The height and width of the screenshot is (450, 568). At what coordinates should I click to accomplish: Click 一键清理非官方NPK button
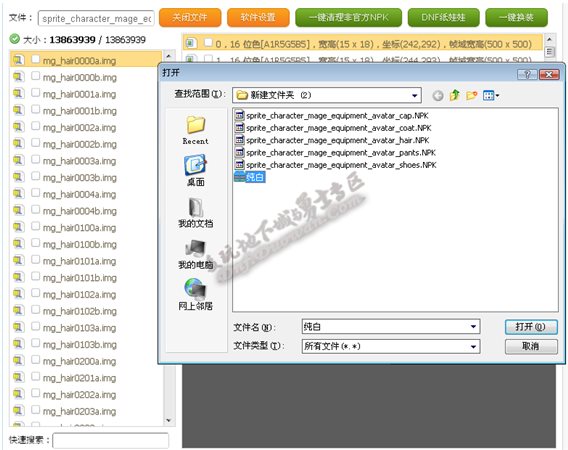coord(348,17)
